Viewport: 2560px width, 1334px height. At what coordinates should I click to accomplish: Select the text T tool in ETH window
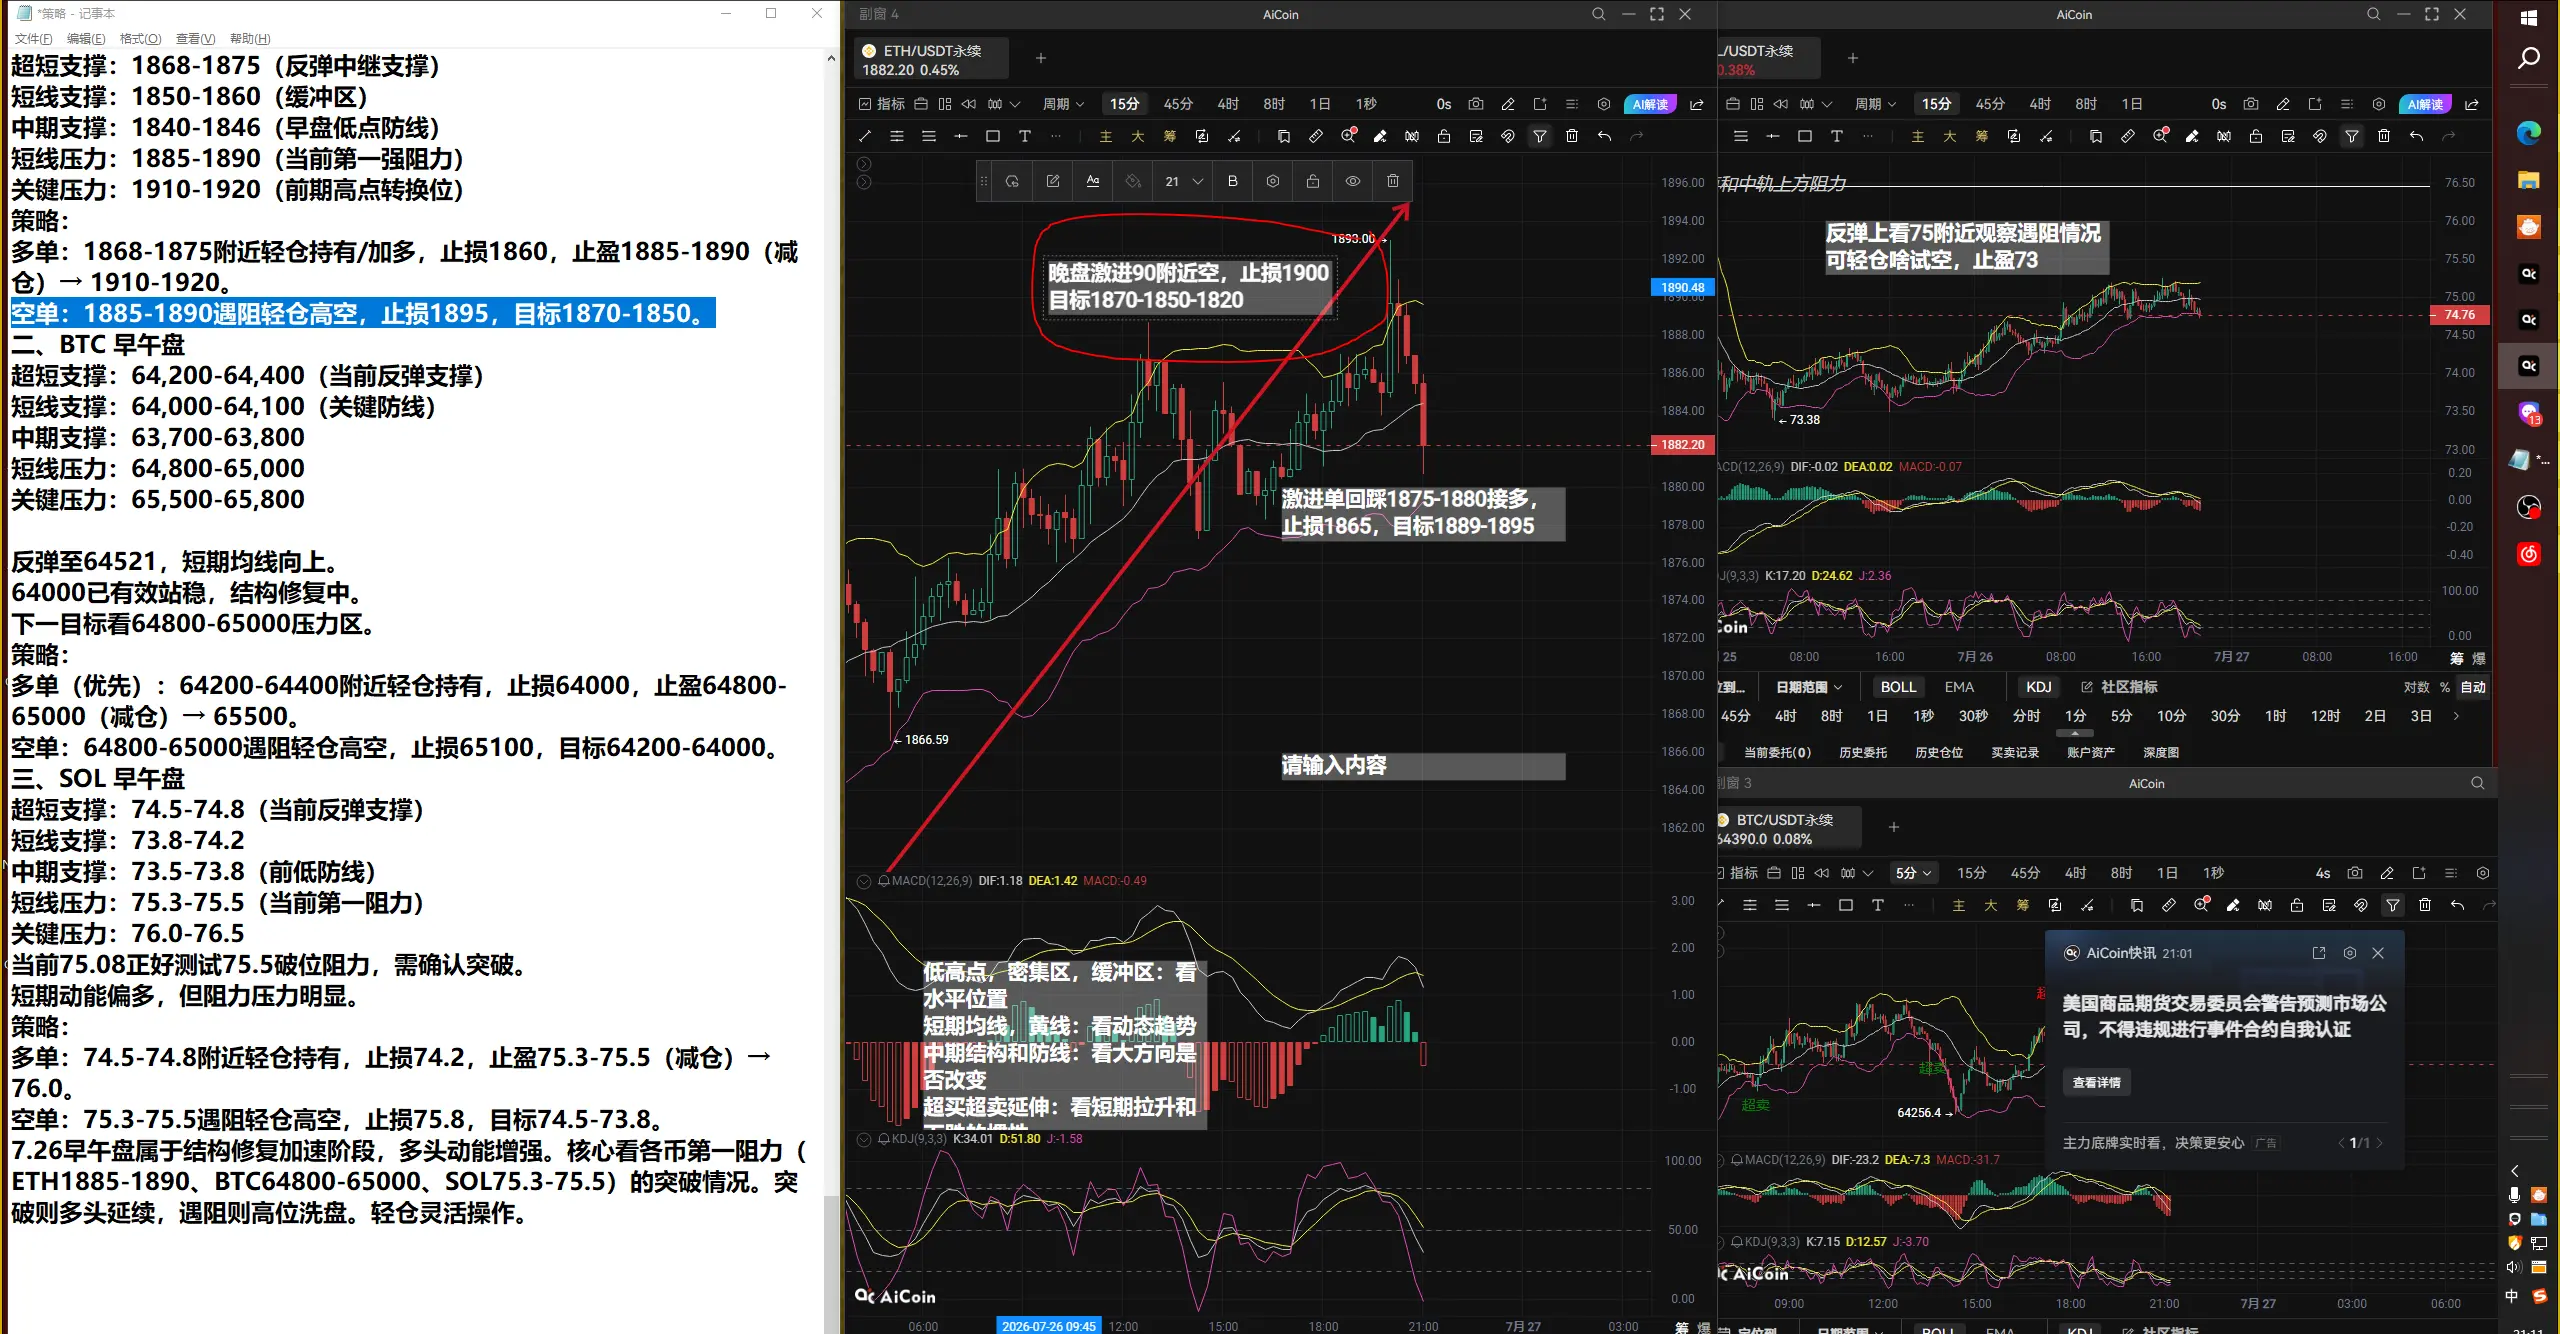[x=1025, y=136]
